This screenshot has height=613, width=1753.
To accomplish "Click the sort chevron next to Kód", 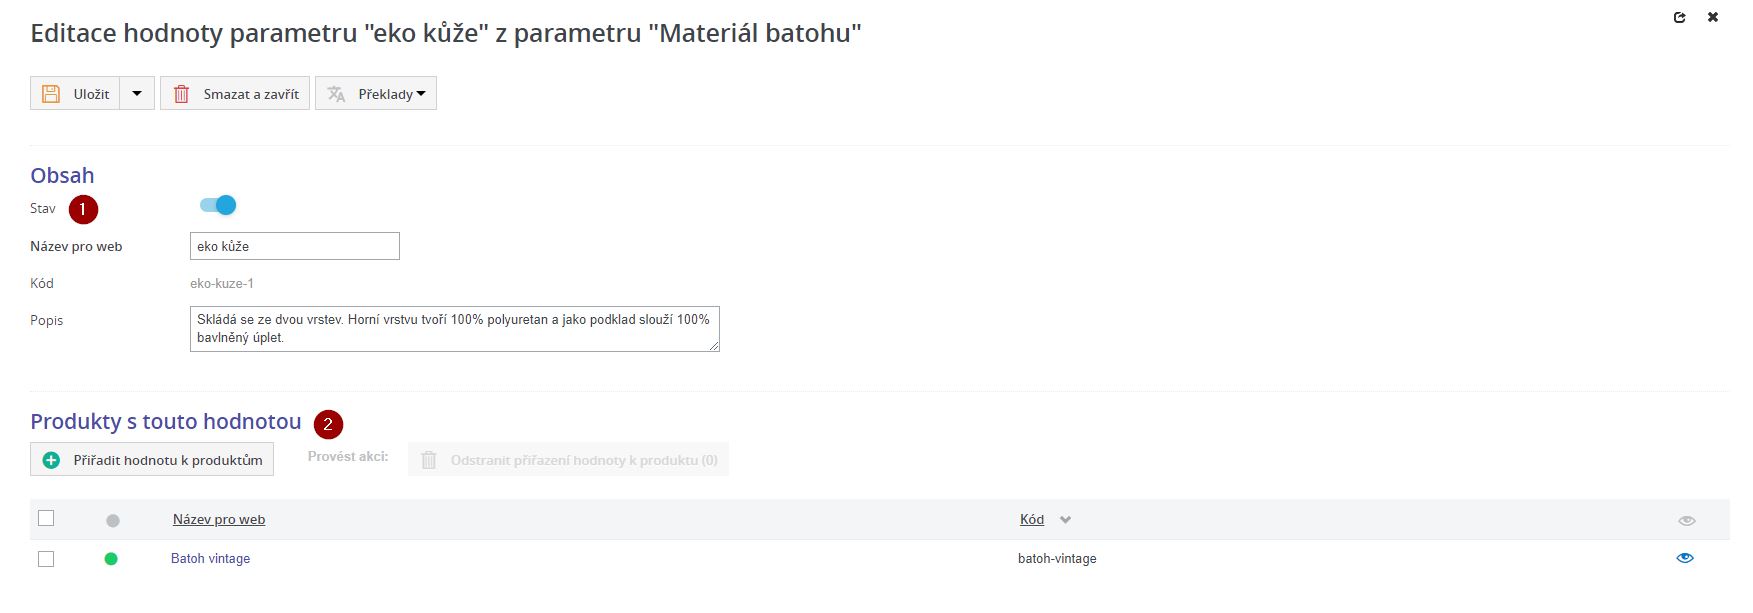I will (1066, 520).
